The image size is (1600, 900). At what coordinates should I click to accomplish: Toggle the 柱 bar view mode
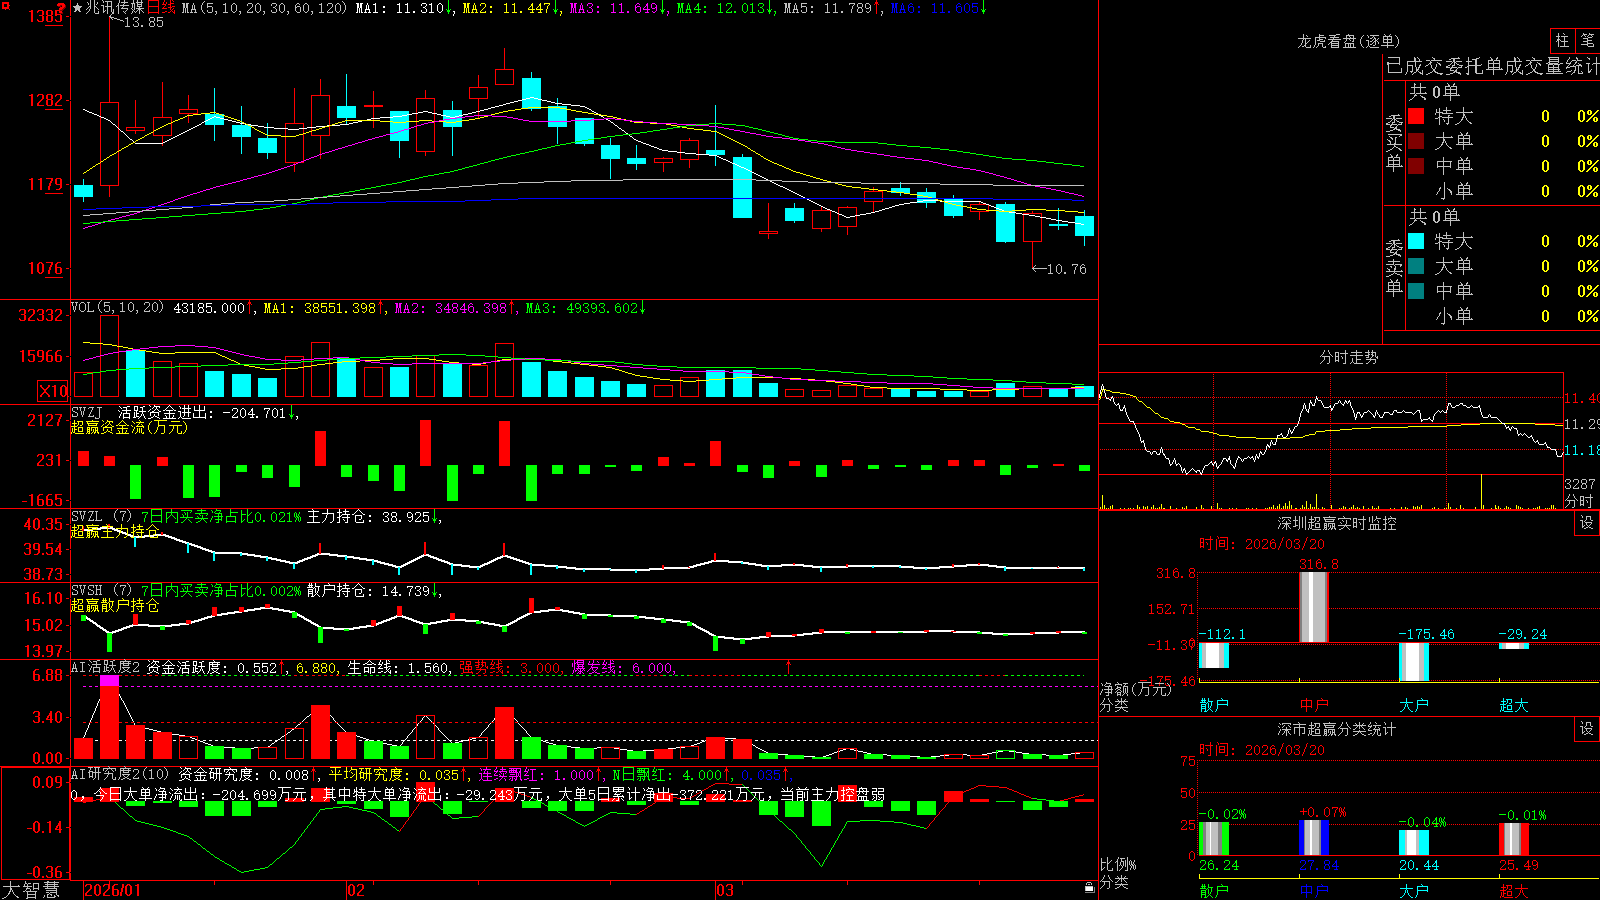click(x=1562, y=41)
